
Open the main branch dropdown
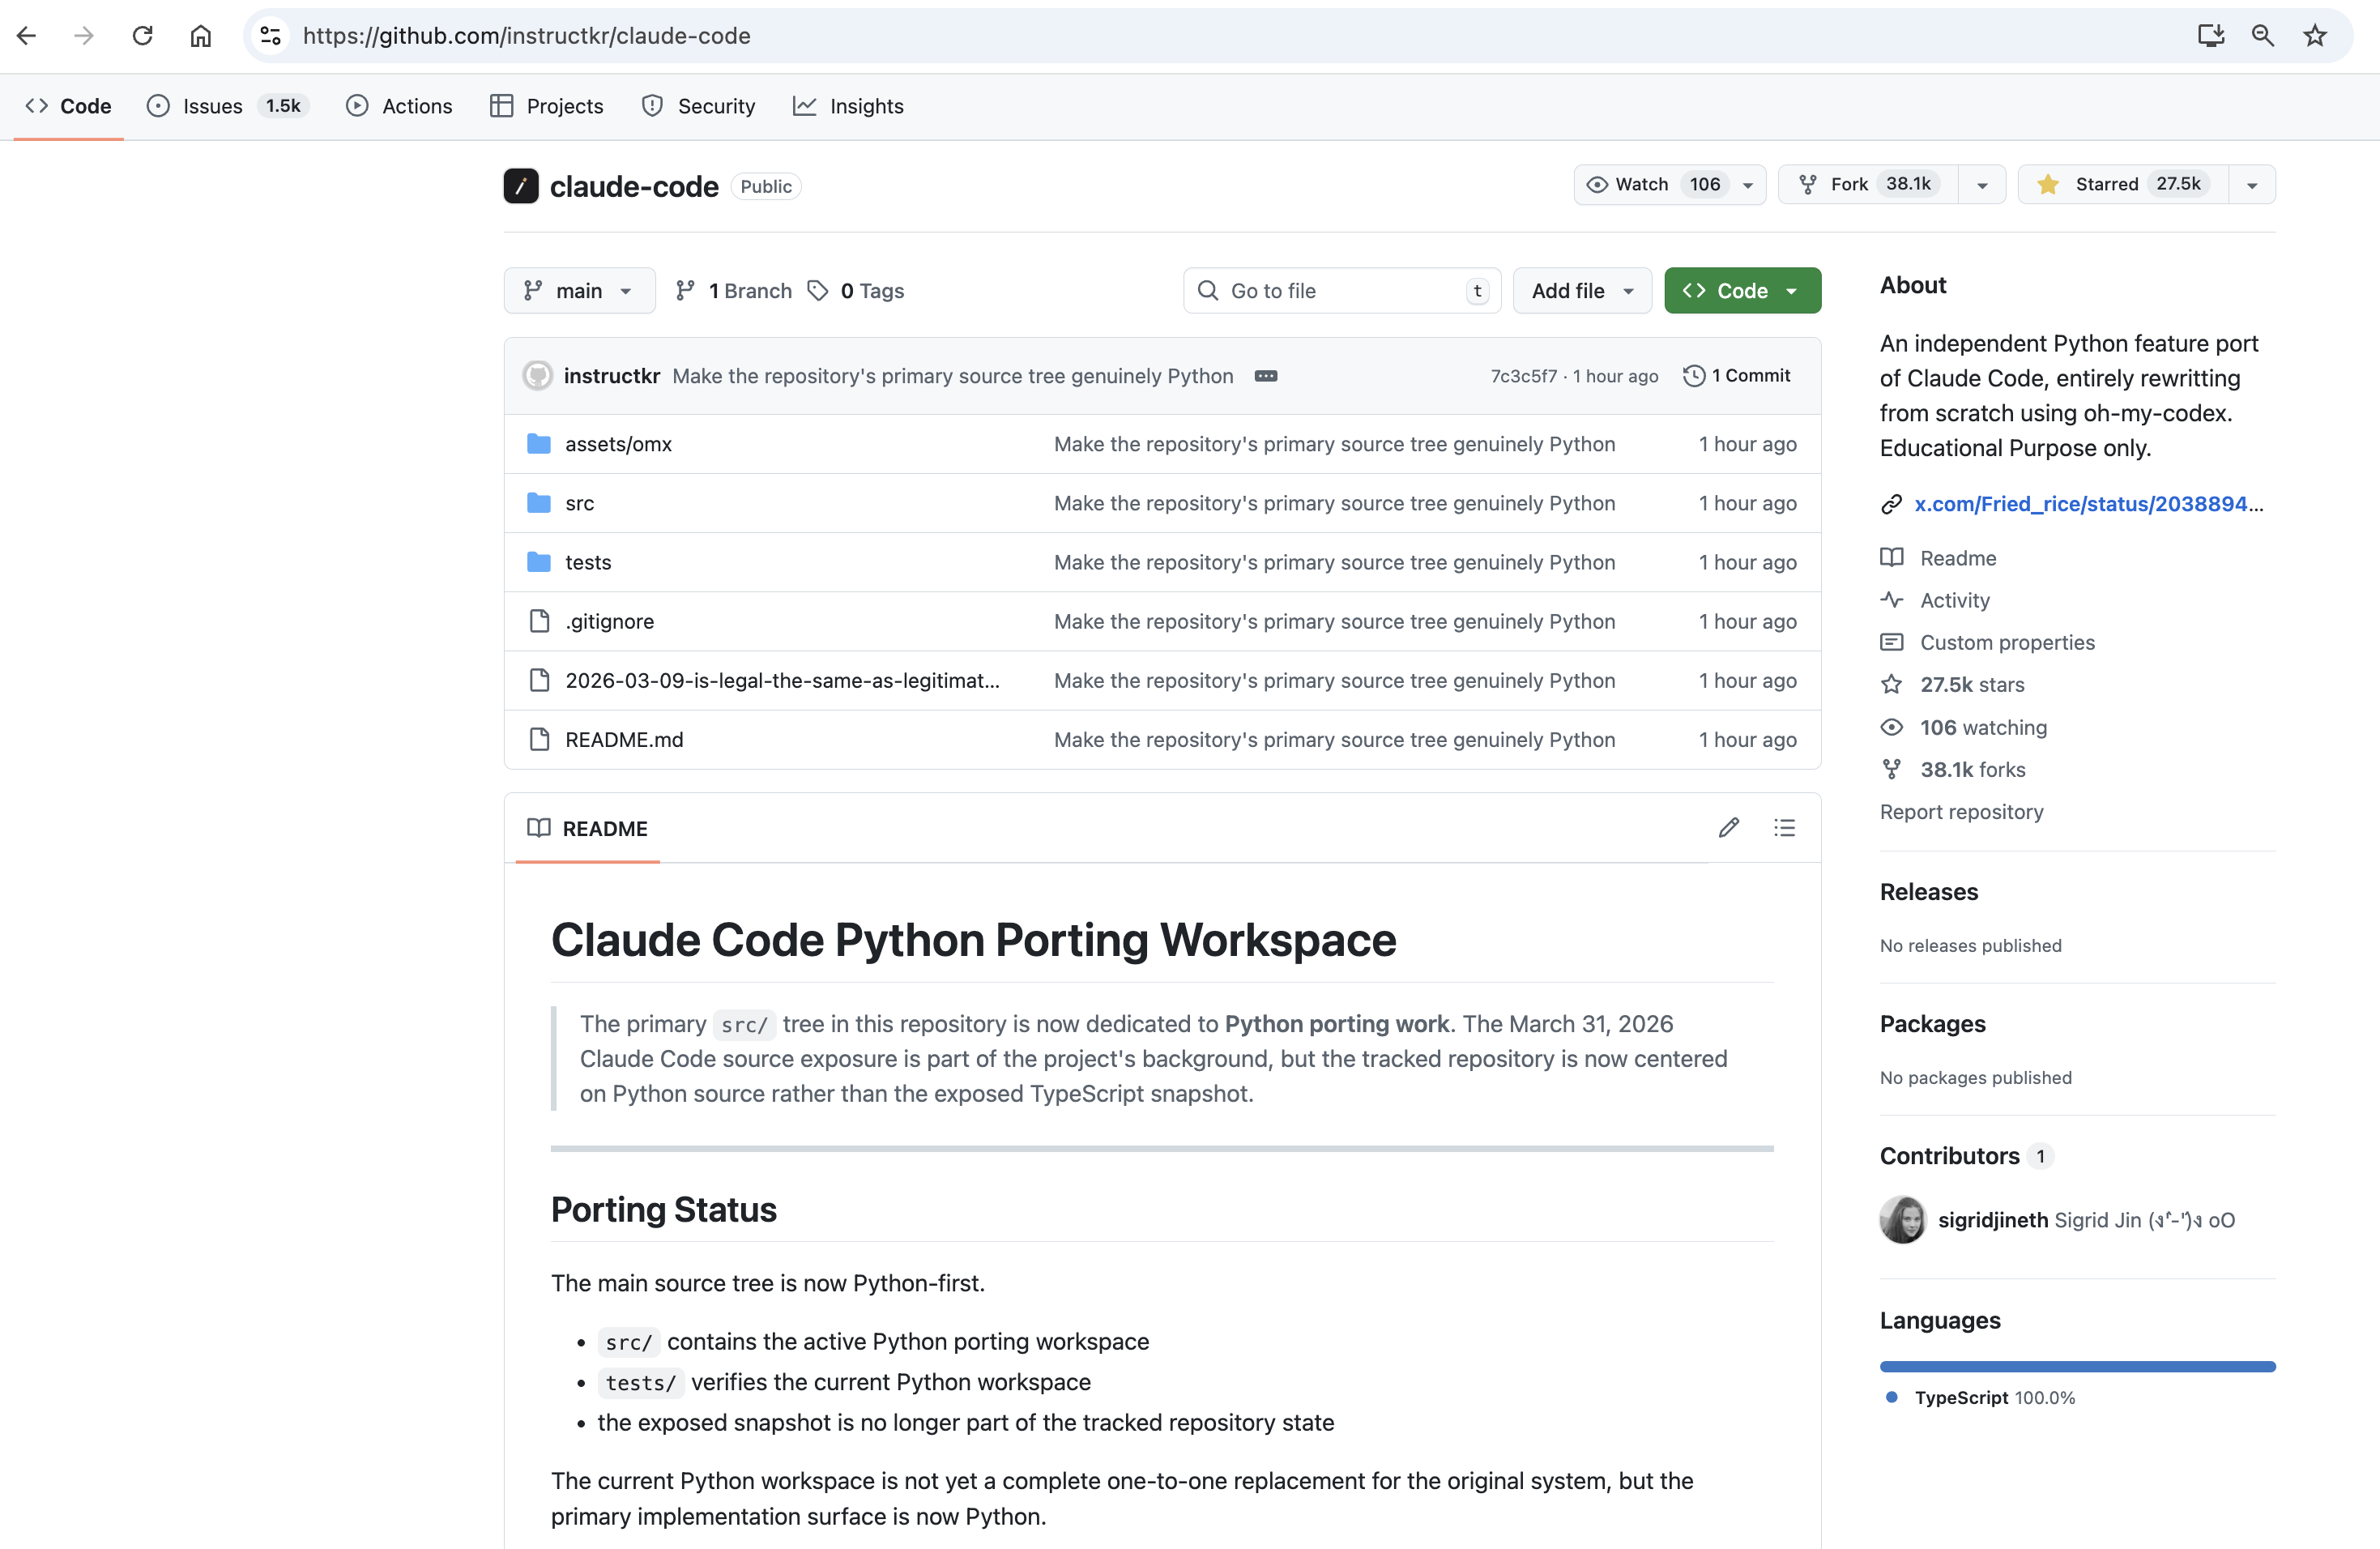(x=579, y=291)
